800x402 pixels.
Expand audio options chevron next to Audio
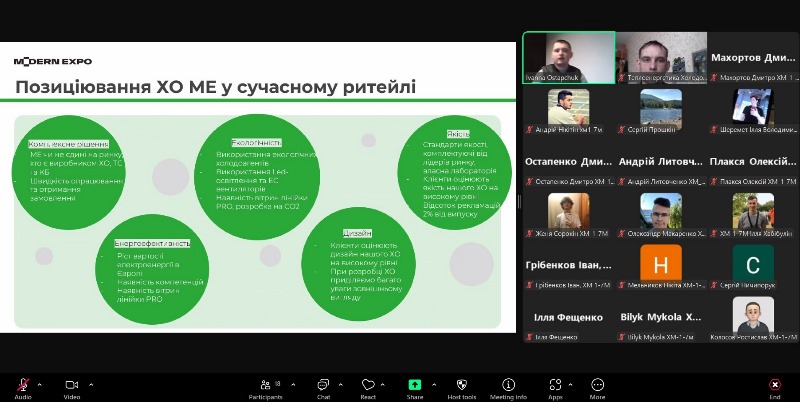(39, 385)
